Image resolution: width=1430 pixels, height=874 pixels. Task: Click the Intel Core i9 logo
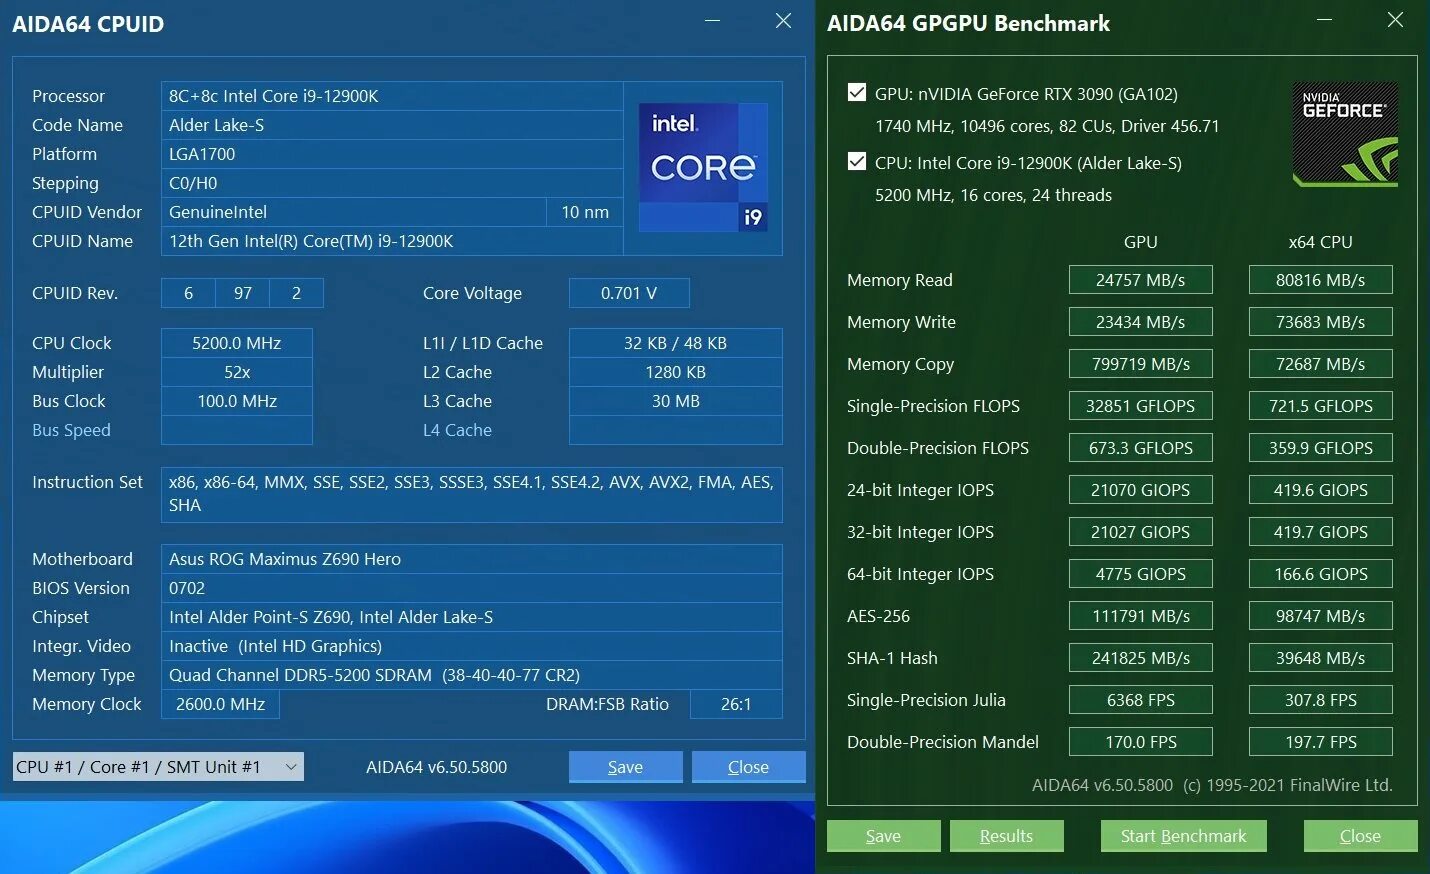point(703,167)
